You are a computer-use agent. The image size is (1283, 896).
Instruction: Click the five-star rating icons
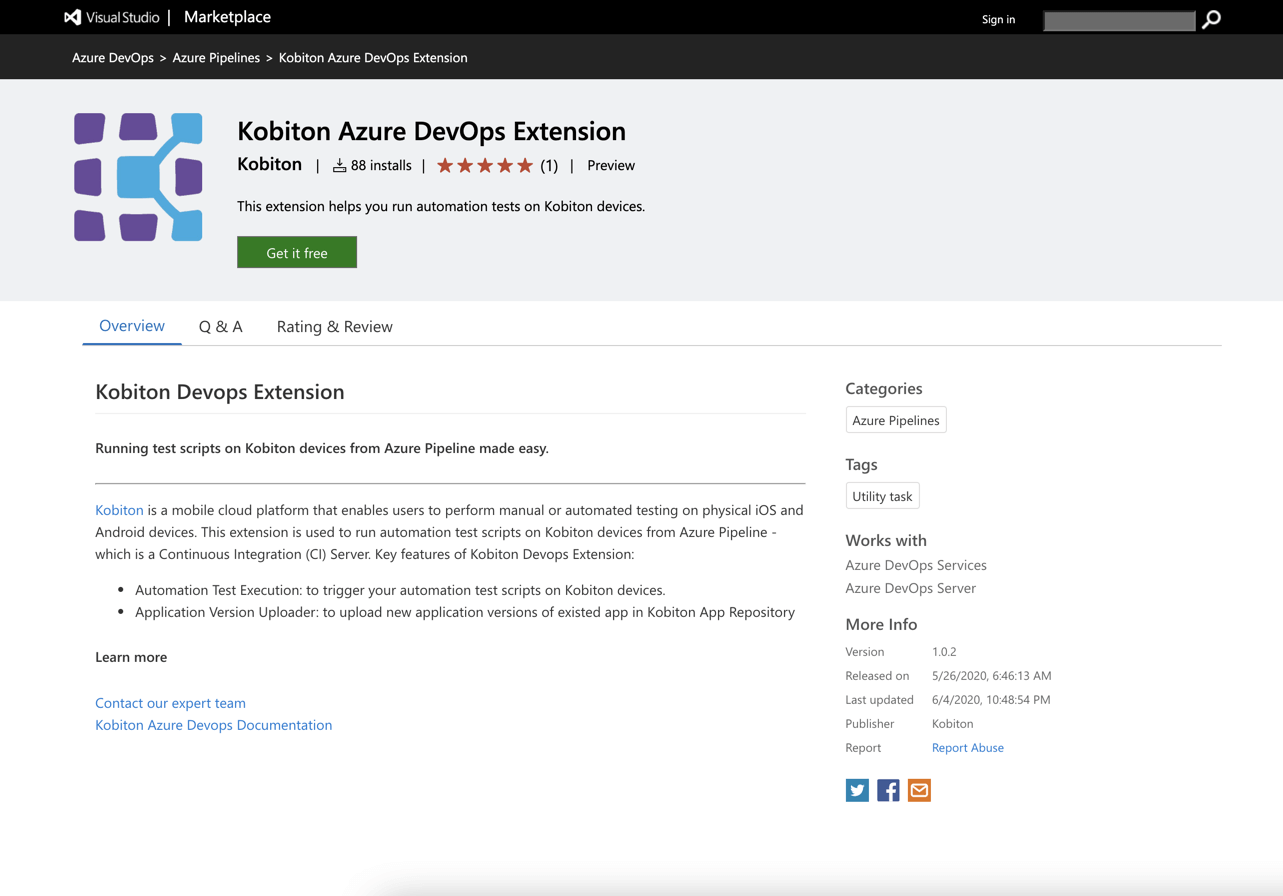(485, 165)
